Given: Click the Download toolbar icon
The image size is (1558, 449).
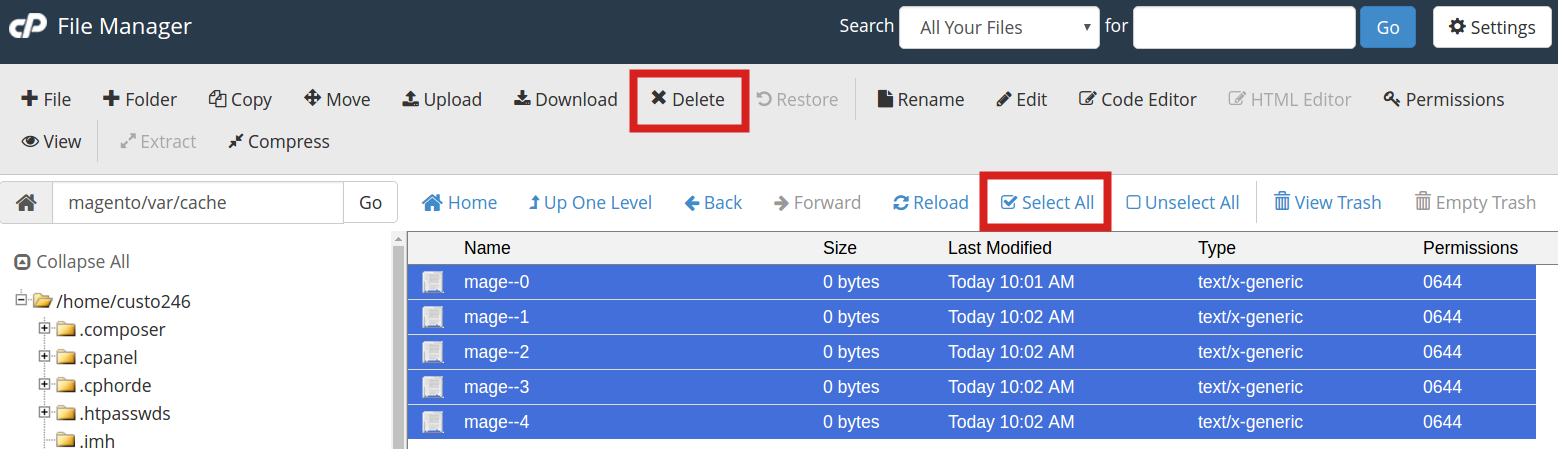Looking at the screenshot, I should [522, 99].
